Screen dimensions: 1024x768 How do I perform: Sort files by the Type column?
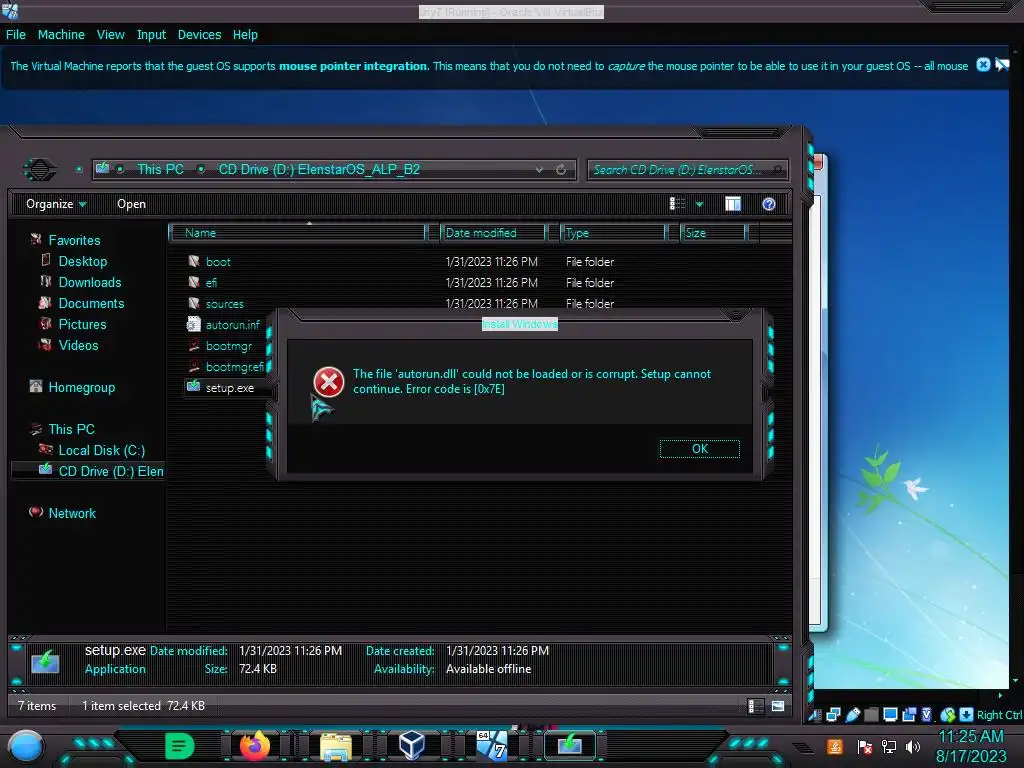(x=613, y=232)
